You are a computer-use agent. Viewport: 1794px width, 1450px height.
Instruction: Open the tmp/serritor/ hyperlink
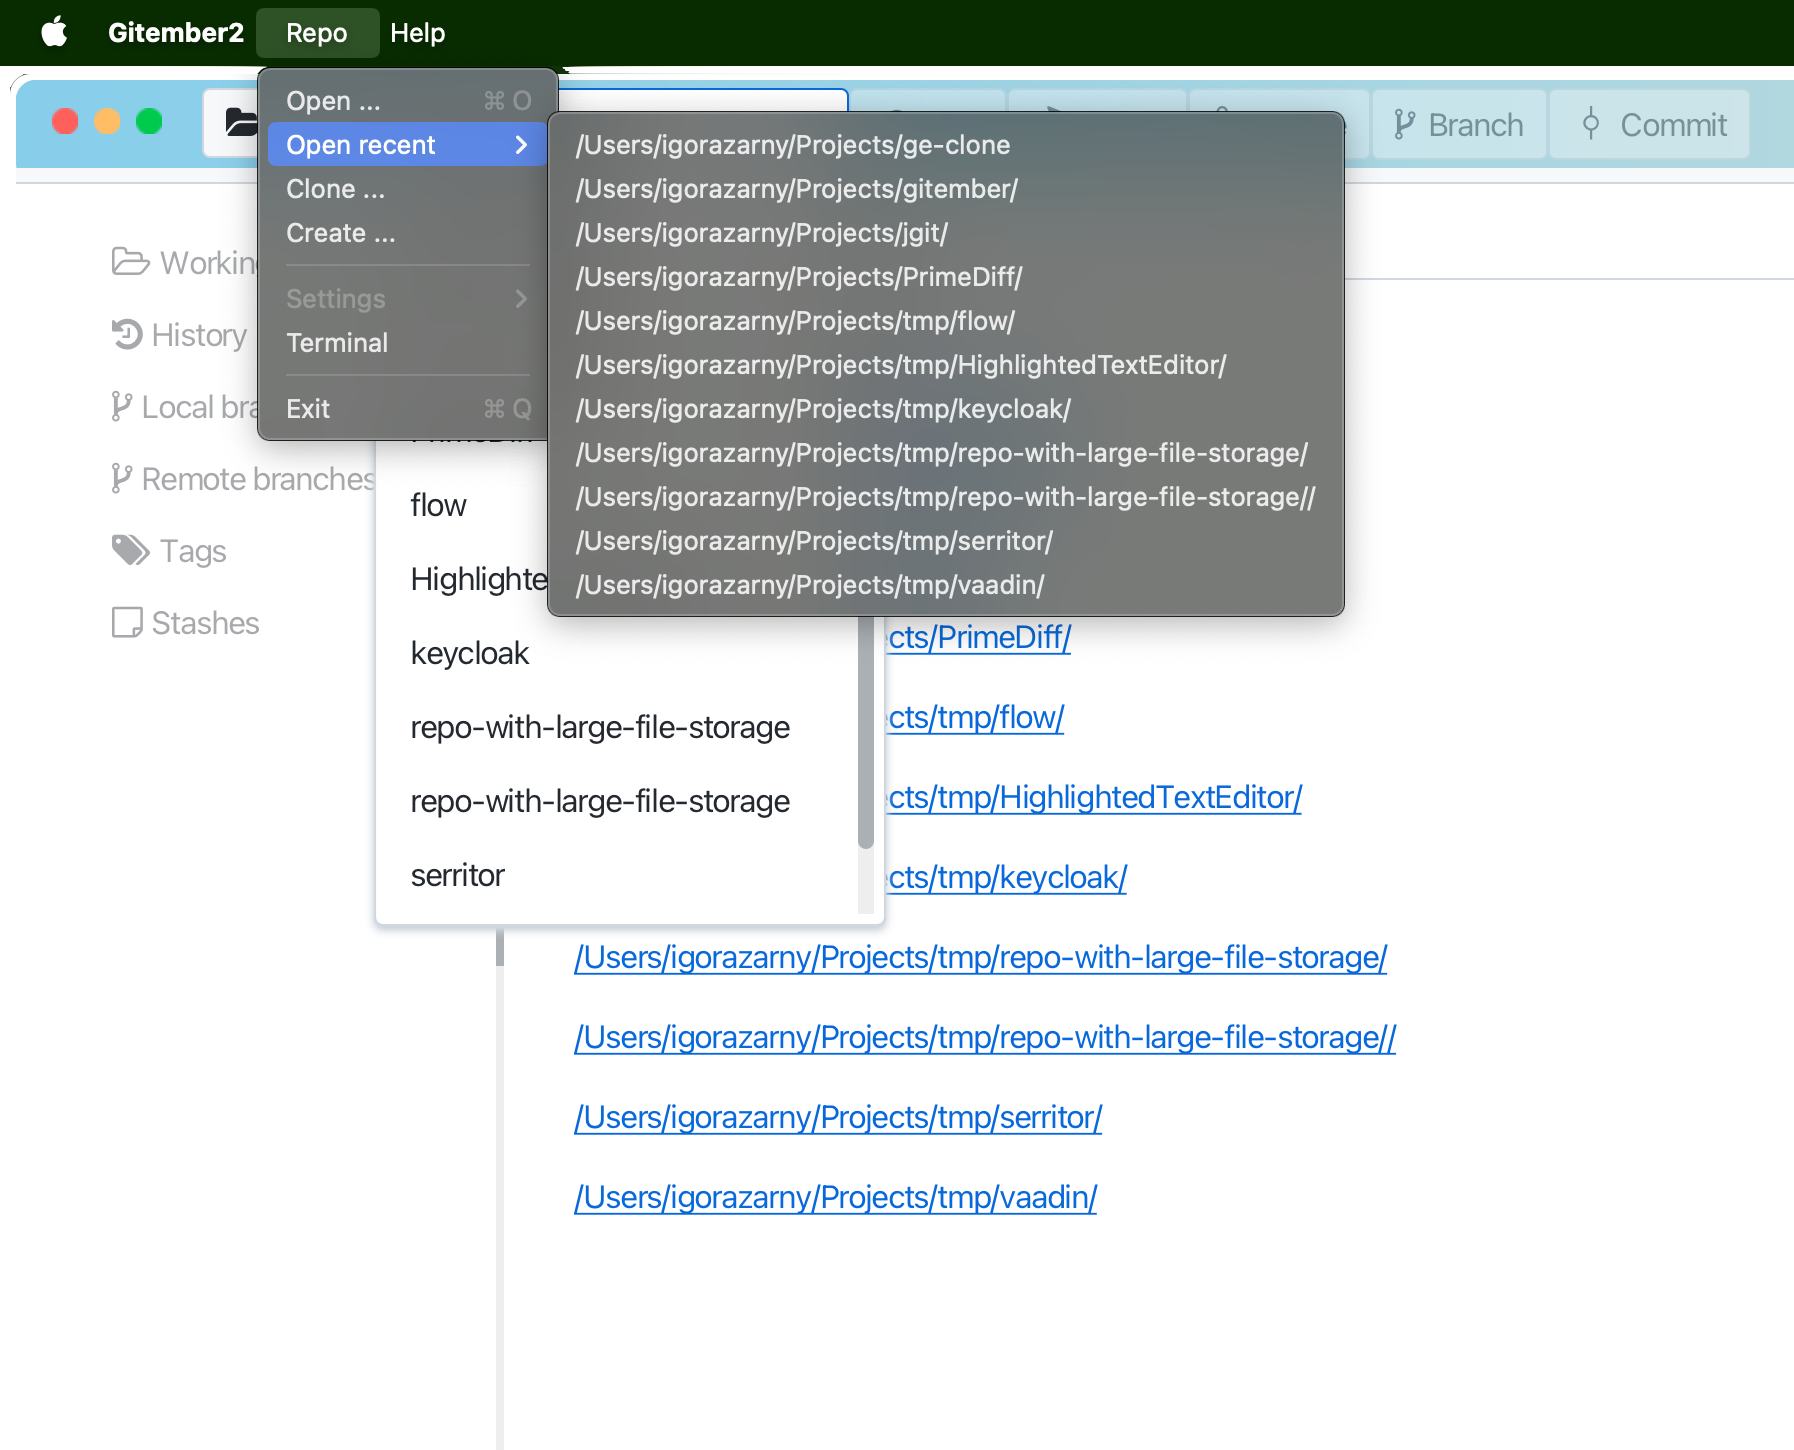coord(838,1117)
